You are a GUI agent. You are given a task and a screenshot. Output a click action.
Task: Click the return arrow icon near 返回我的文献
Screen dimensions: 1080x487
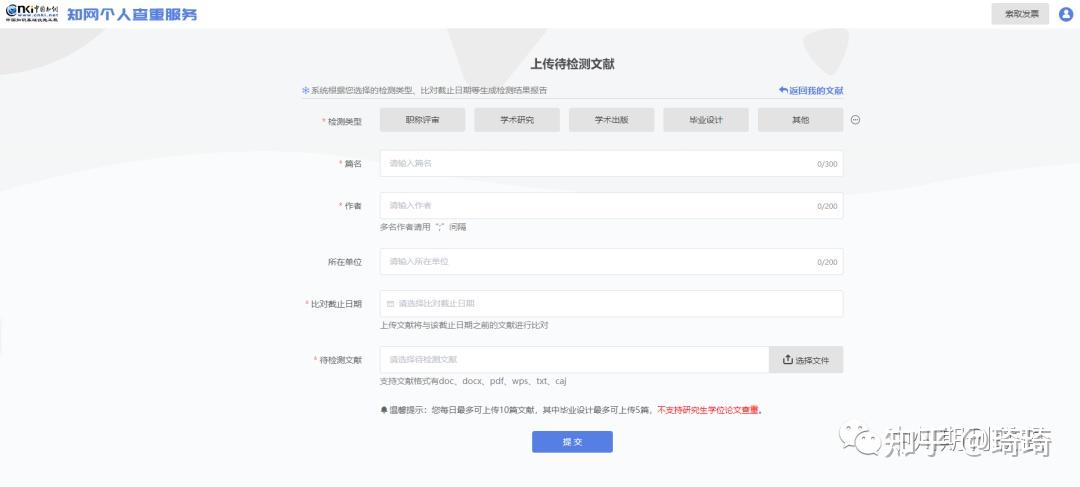[783, 90]
